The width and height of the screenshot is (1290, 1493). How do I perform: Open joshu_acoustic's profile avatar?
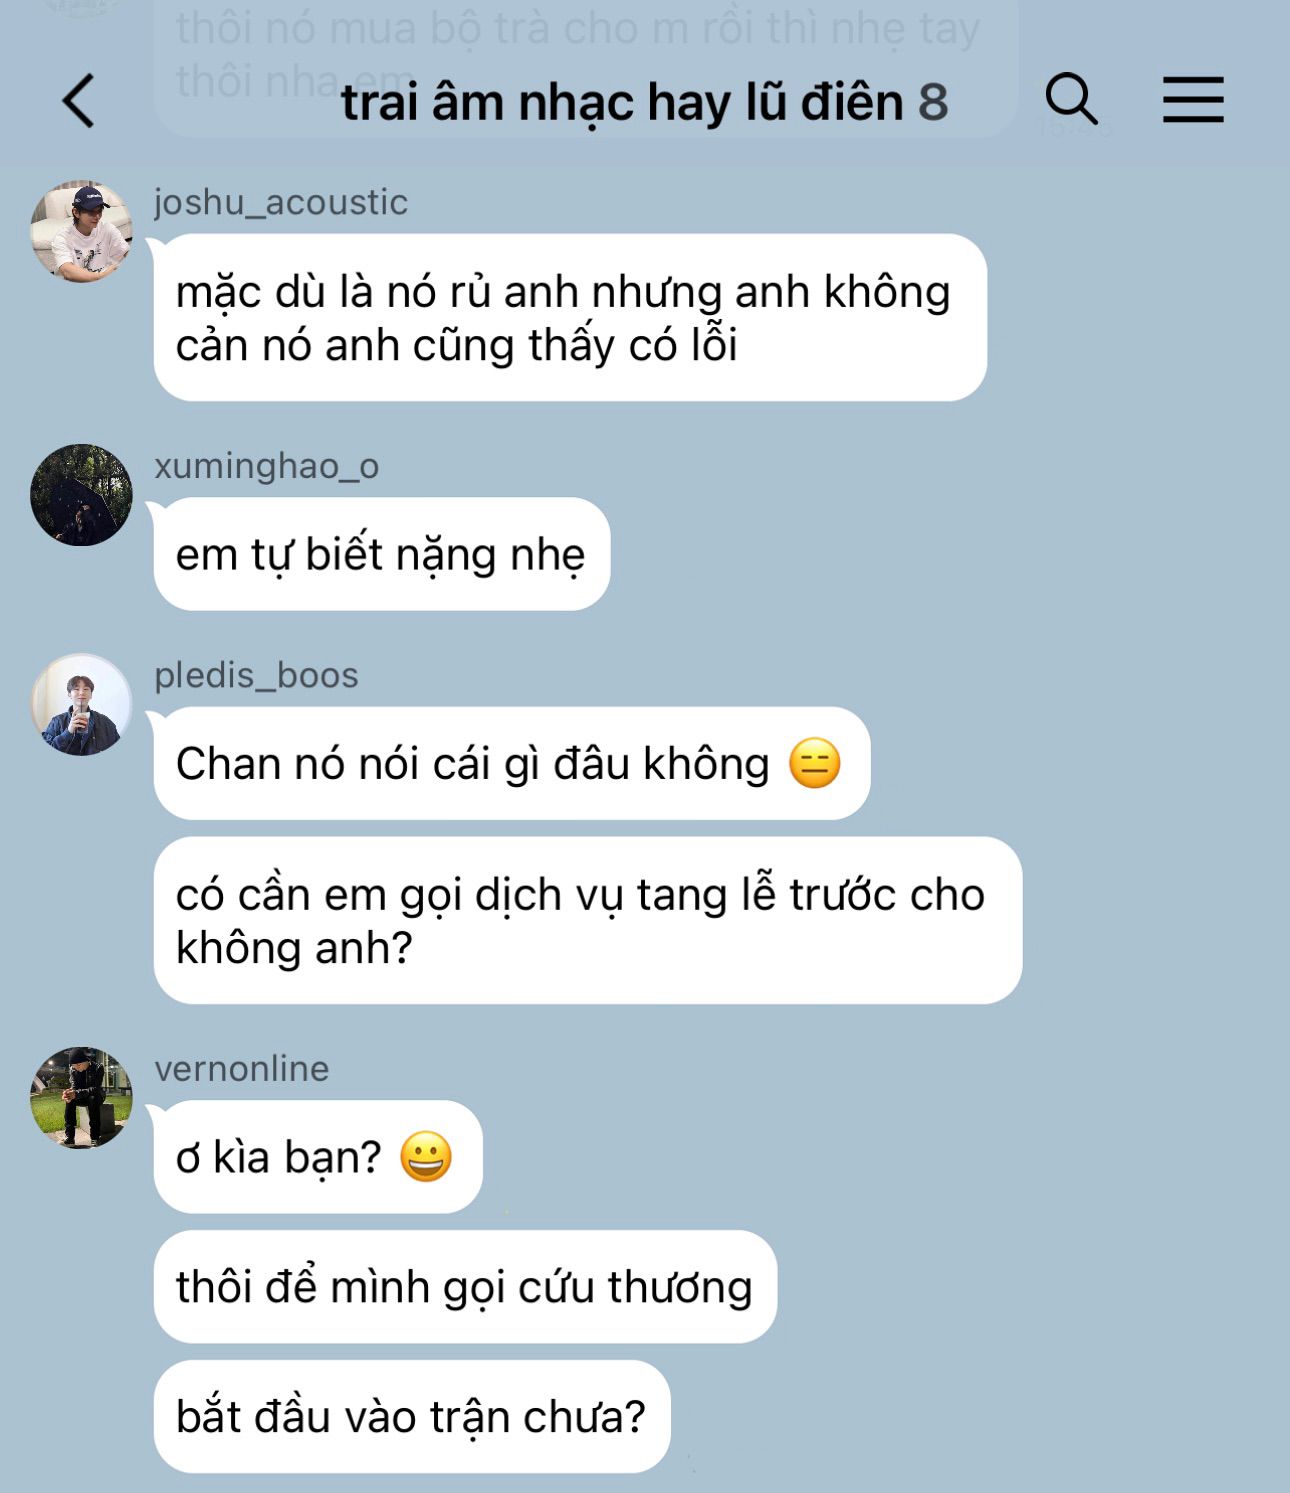point(82,231)
